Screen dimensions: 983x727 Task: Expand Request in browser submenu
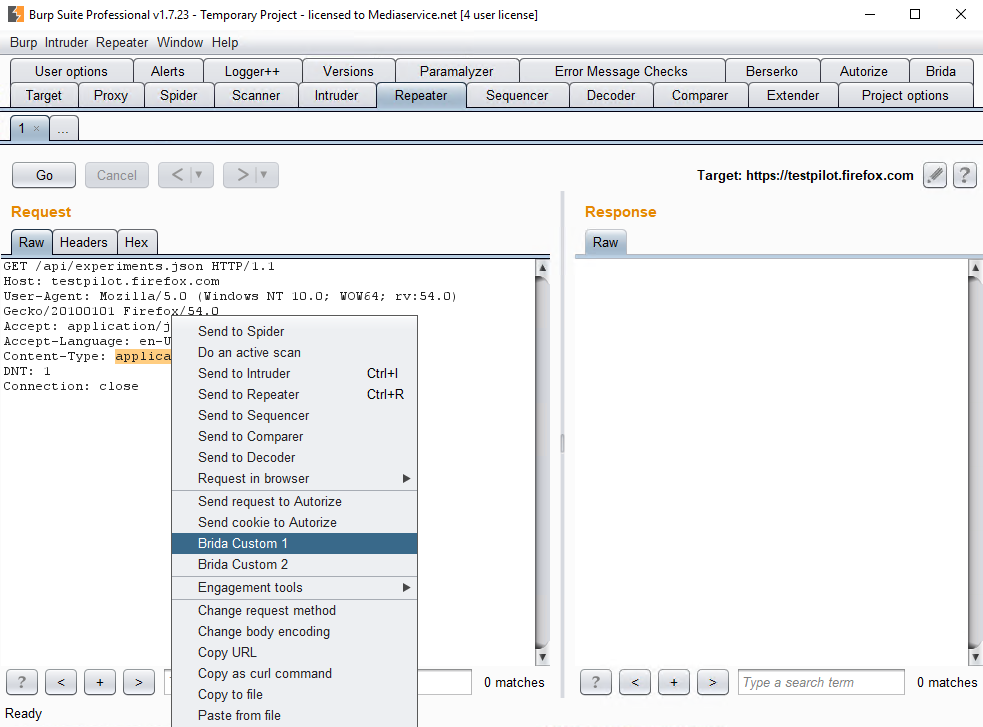406,479
